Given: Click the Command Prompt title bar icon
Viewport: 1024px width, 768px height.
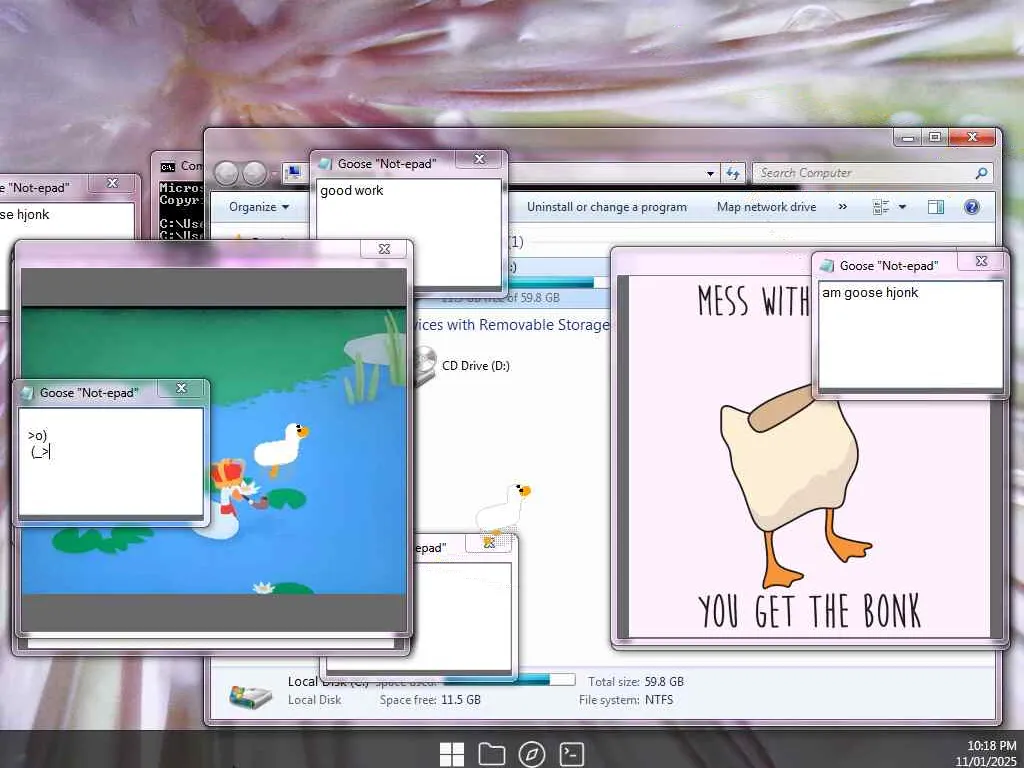Looking at the screenshot, I should coord(168,167).
